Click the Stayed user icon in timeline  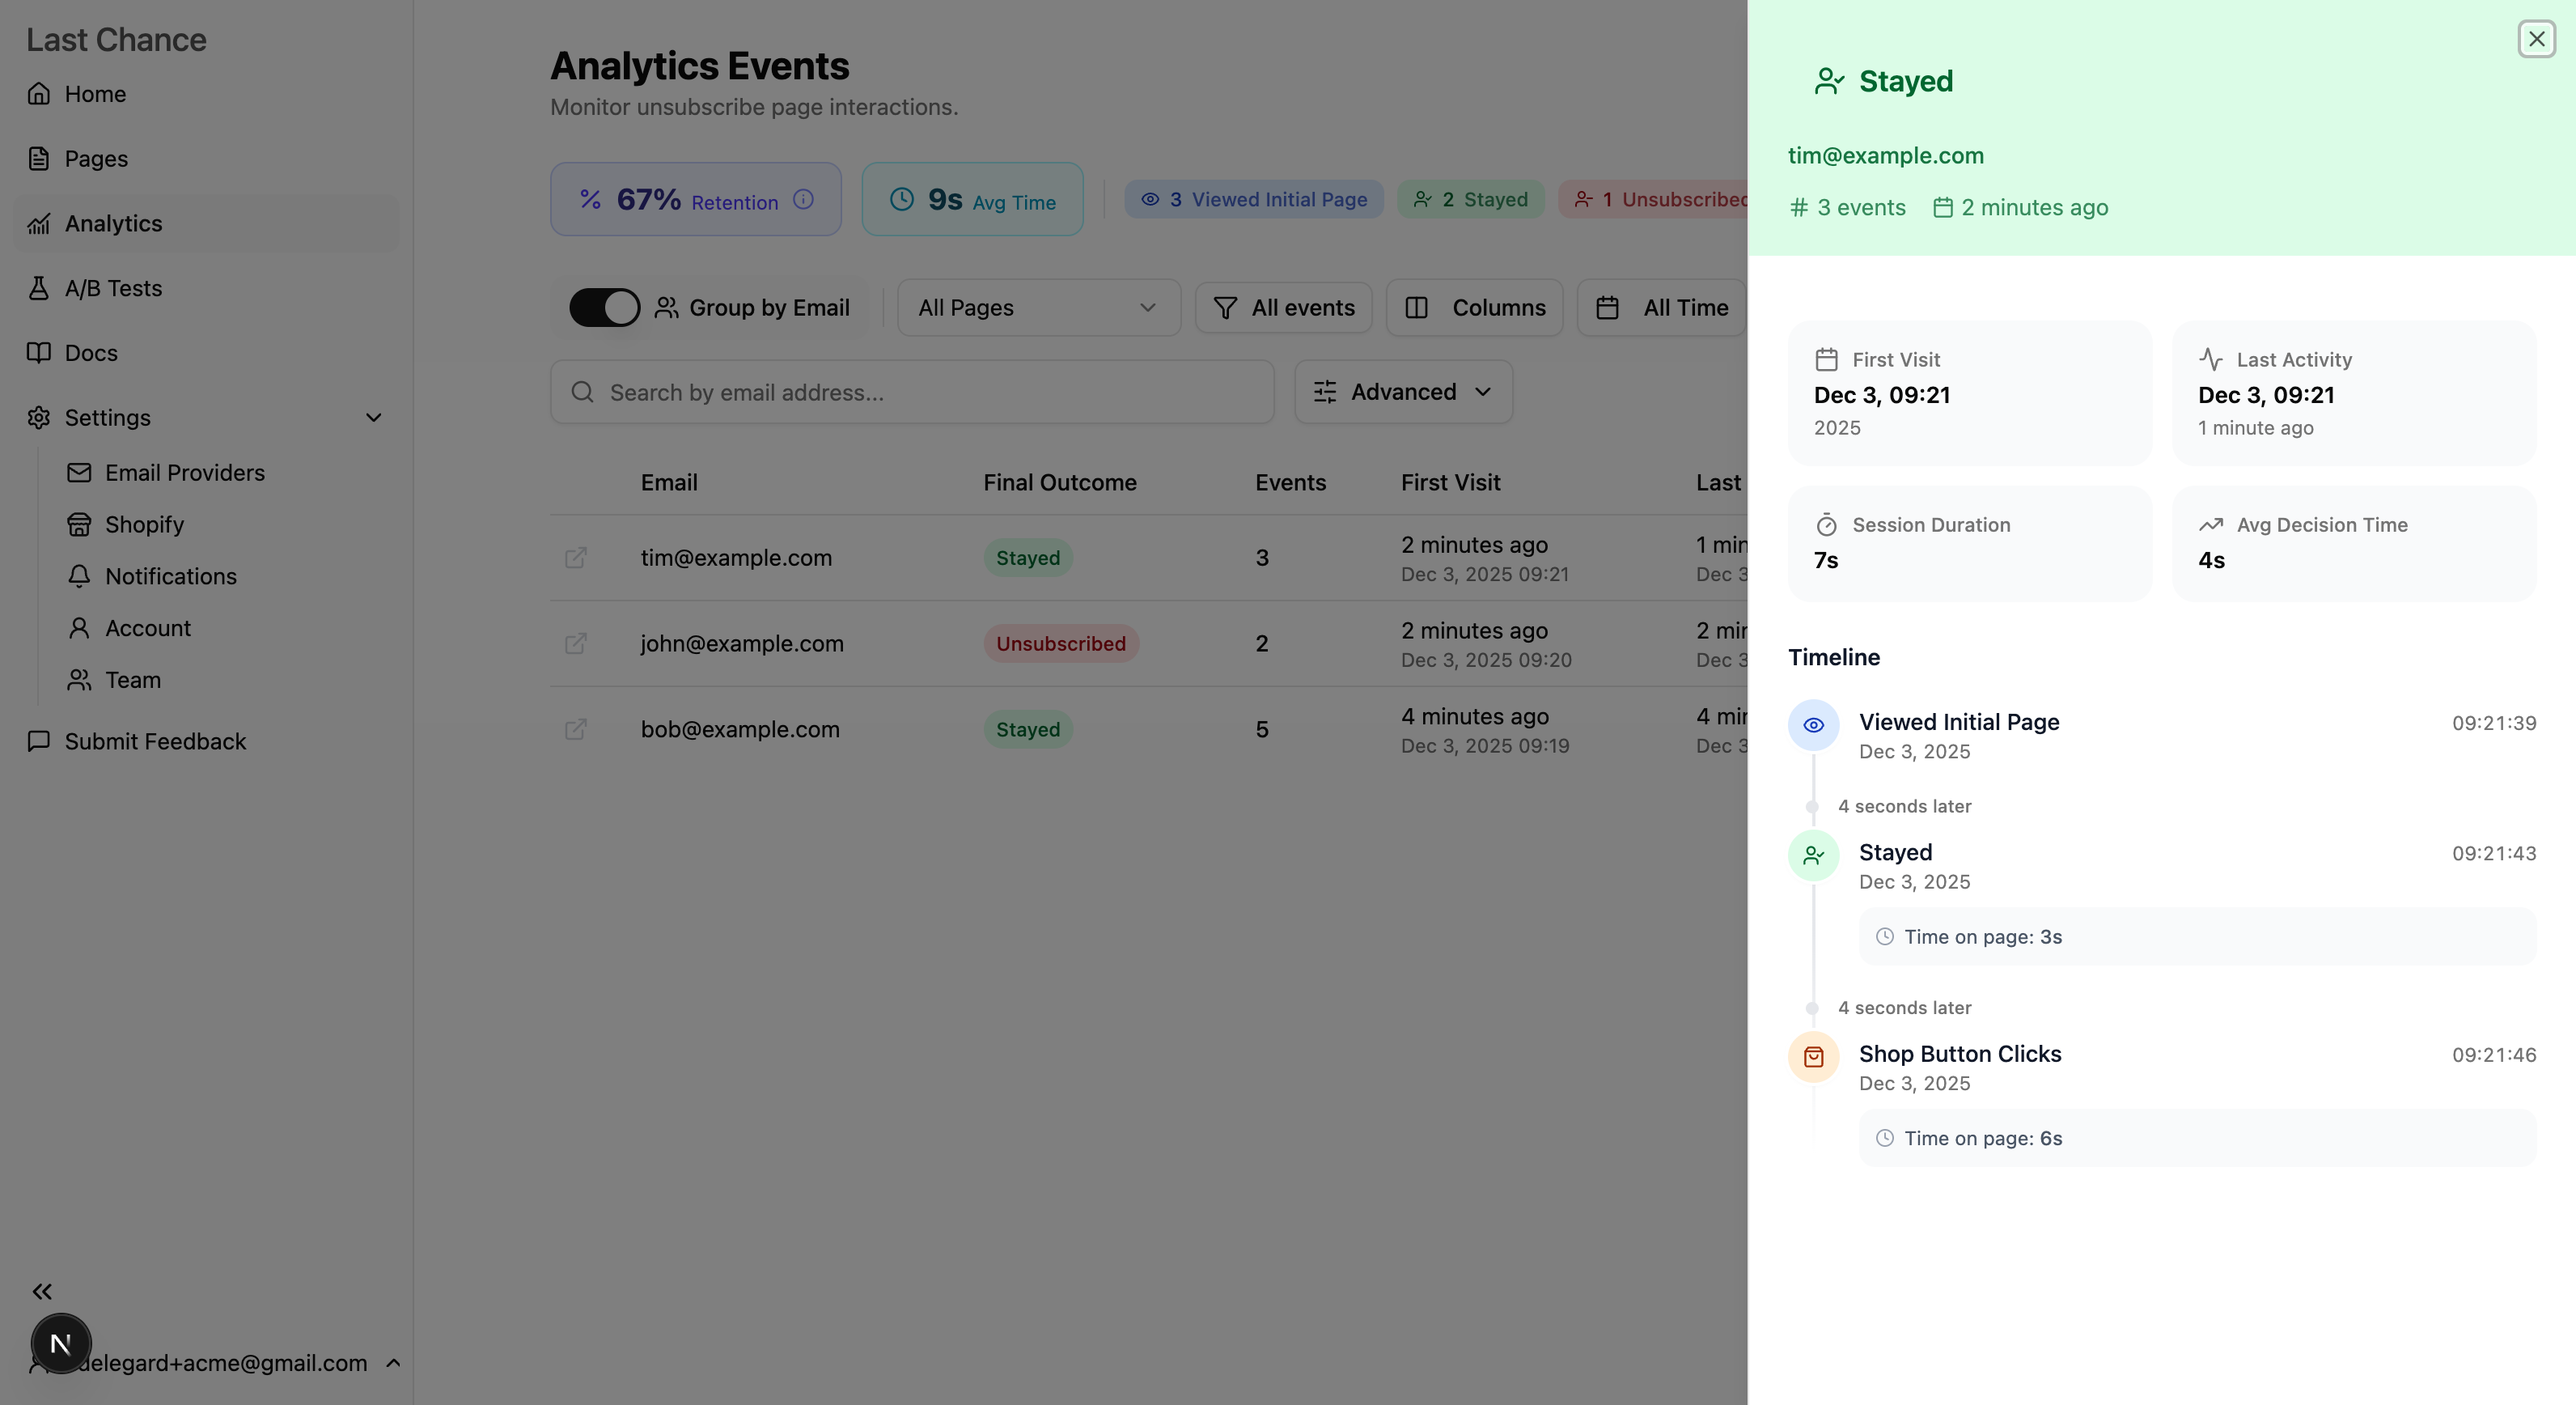click(1813, 856)
